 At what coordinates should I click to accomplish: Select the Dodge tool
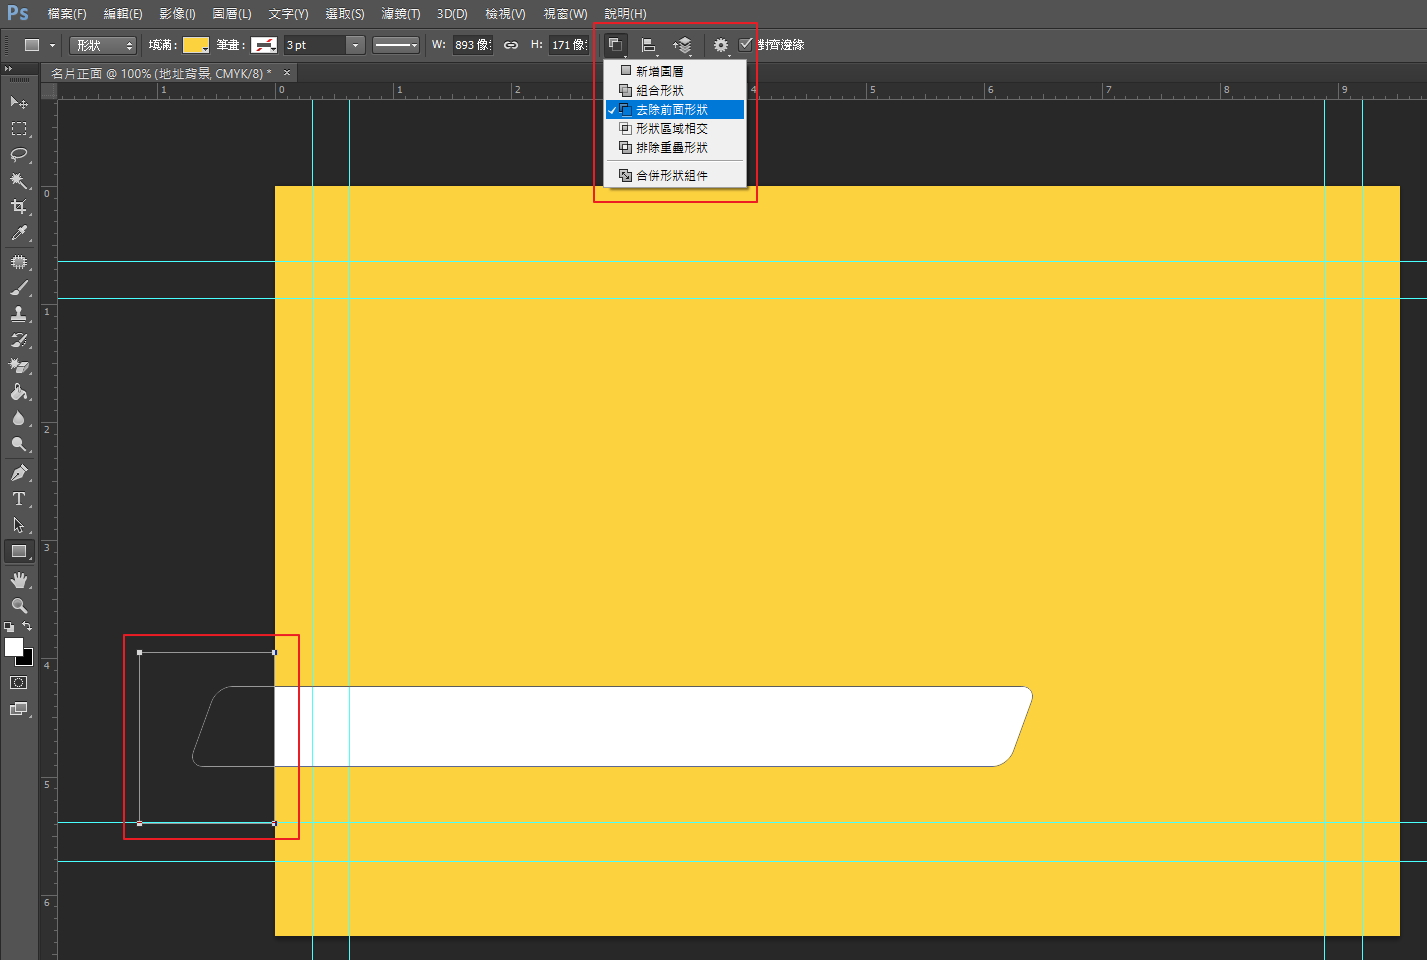coord(19,444)
